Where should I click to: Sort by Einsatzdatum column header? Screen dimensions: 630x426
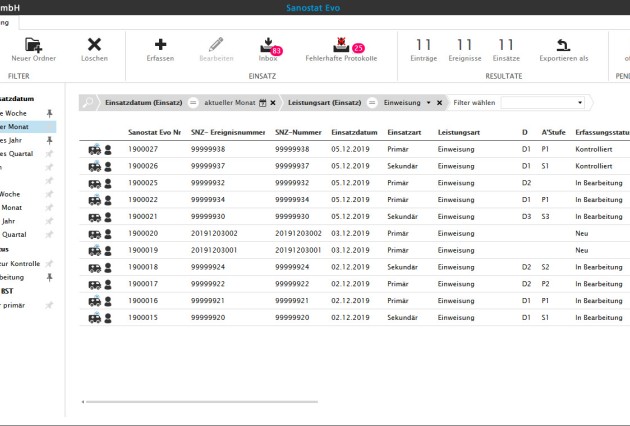[x=354, y=132]
